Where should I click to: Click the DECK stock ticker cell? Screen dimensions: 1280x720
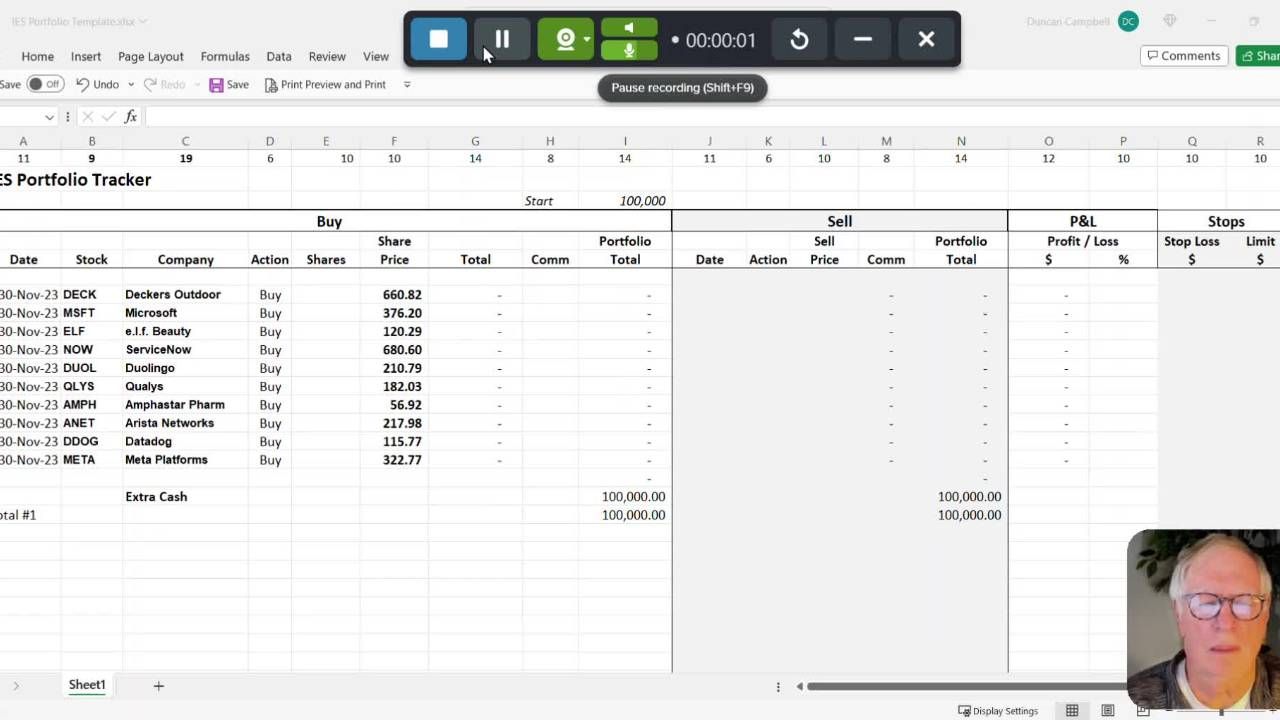pos(91,295)
